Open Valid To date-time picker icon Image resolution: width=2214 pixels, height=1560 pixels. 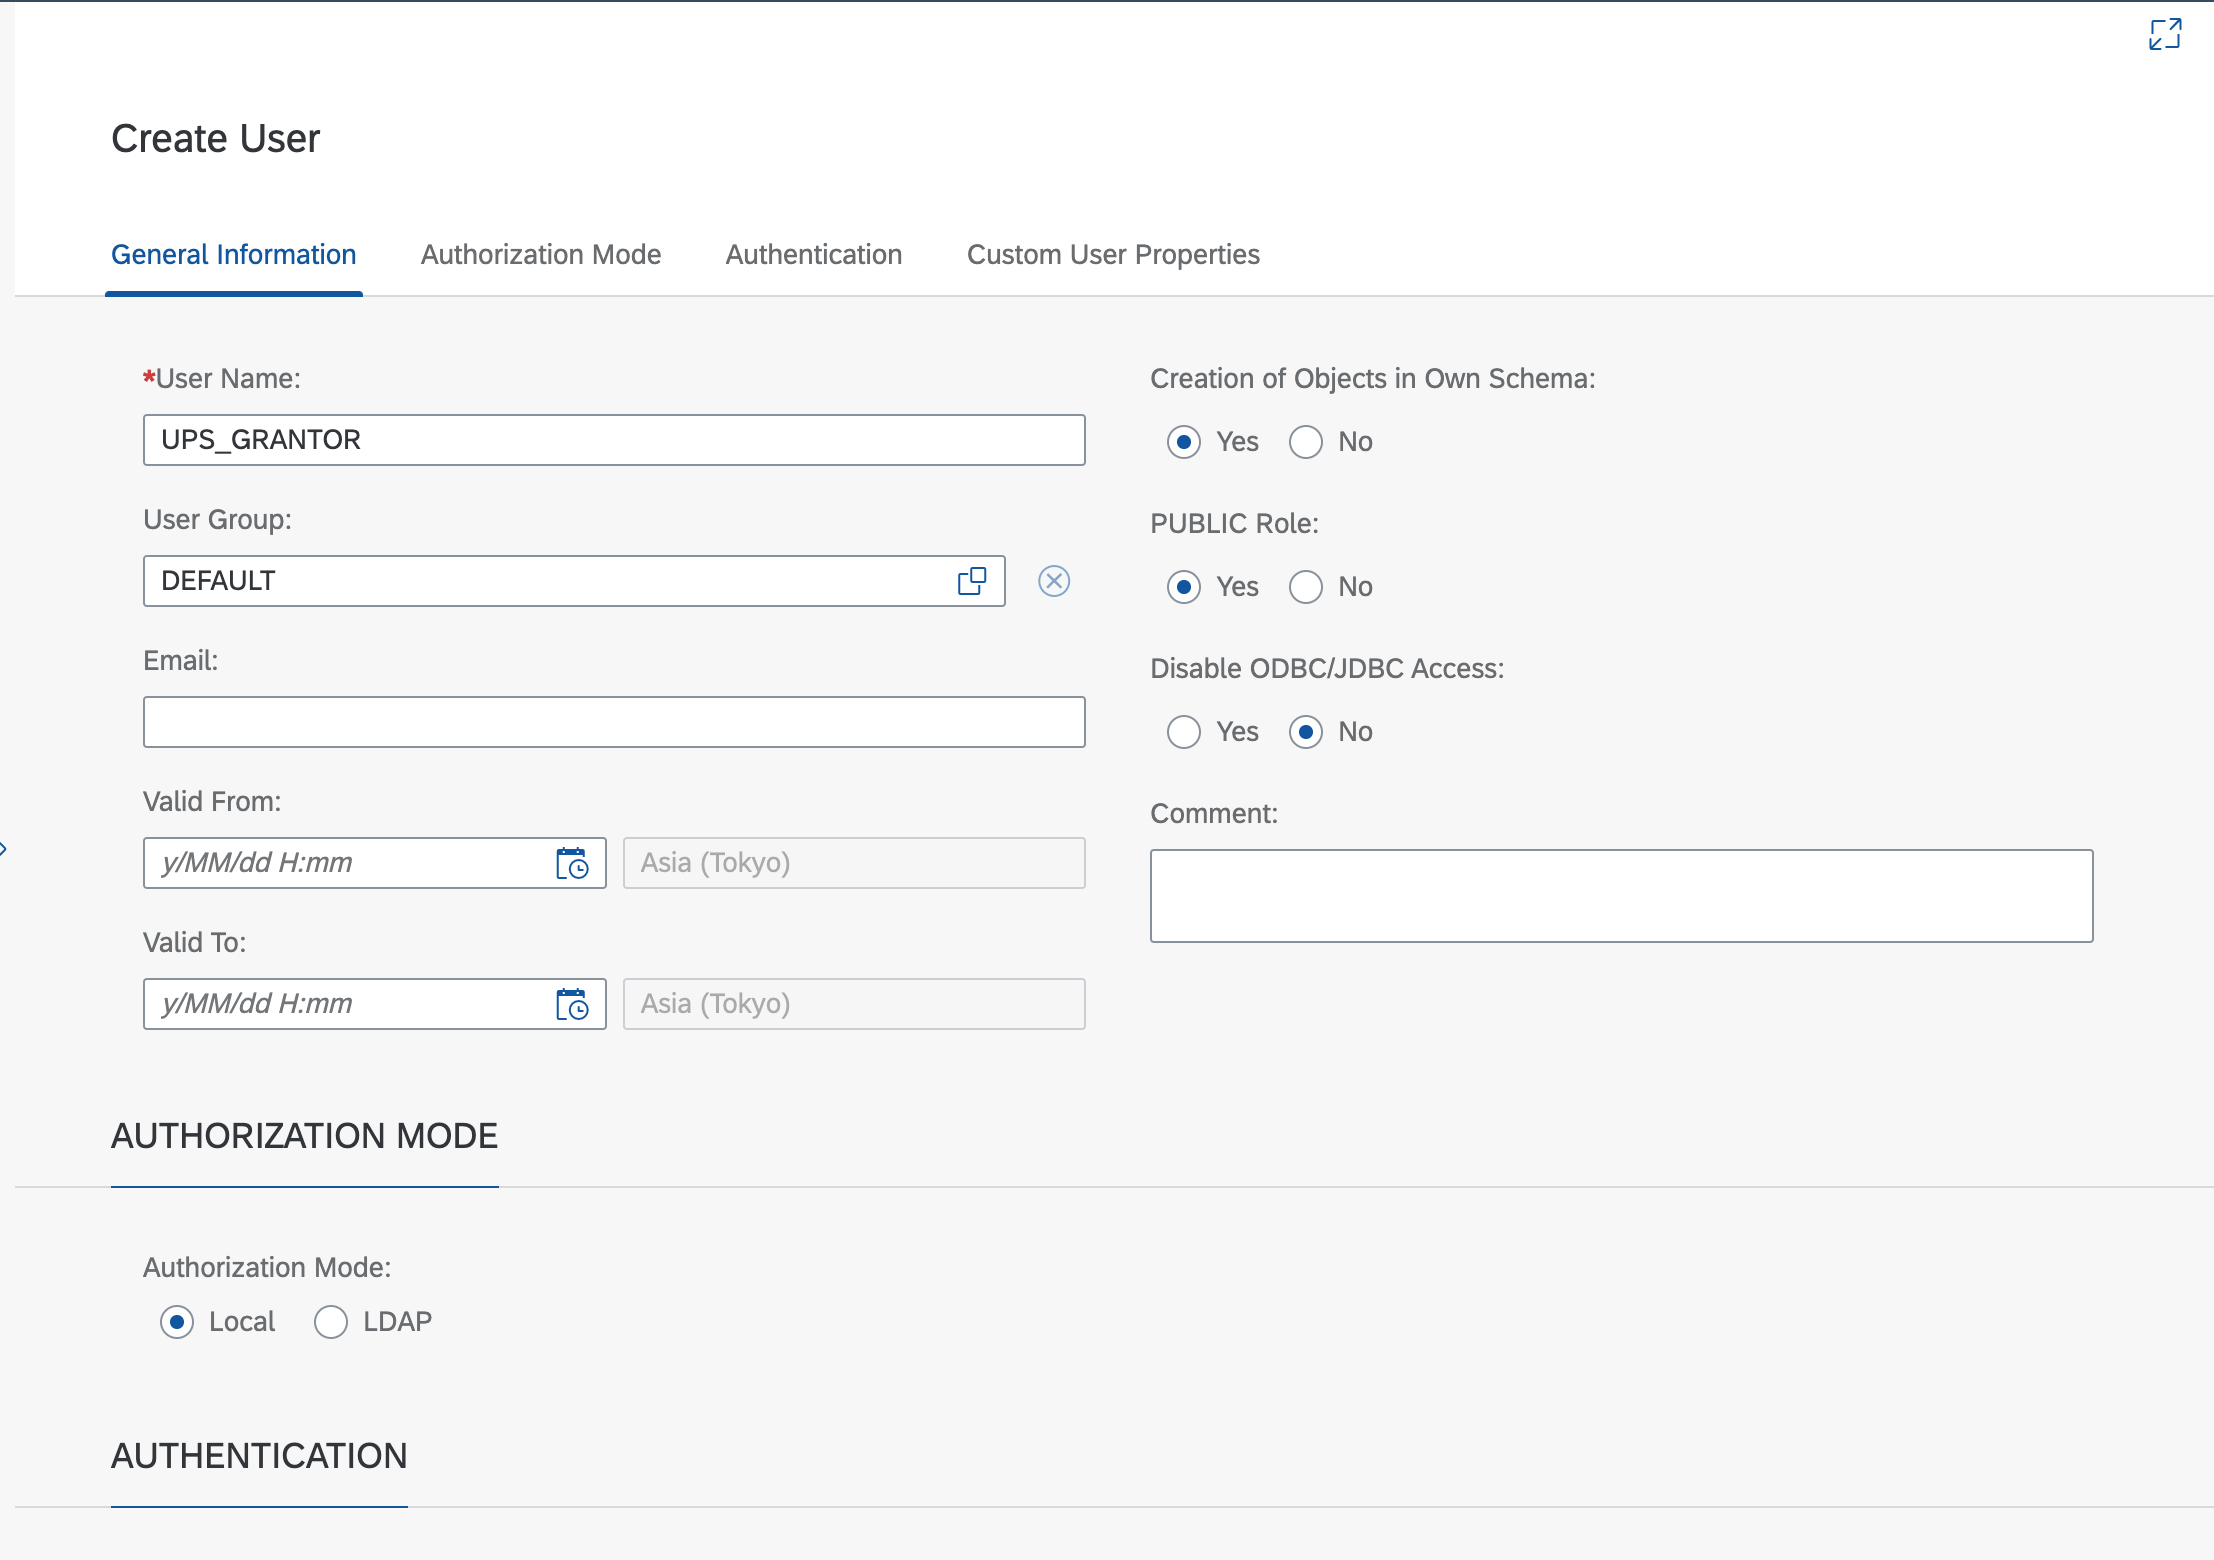[x=572, y=1004]
